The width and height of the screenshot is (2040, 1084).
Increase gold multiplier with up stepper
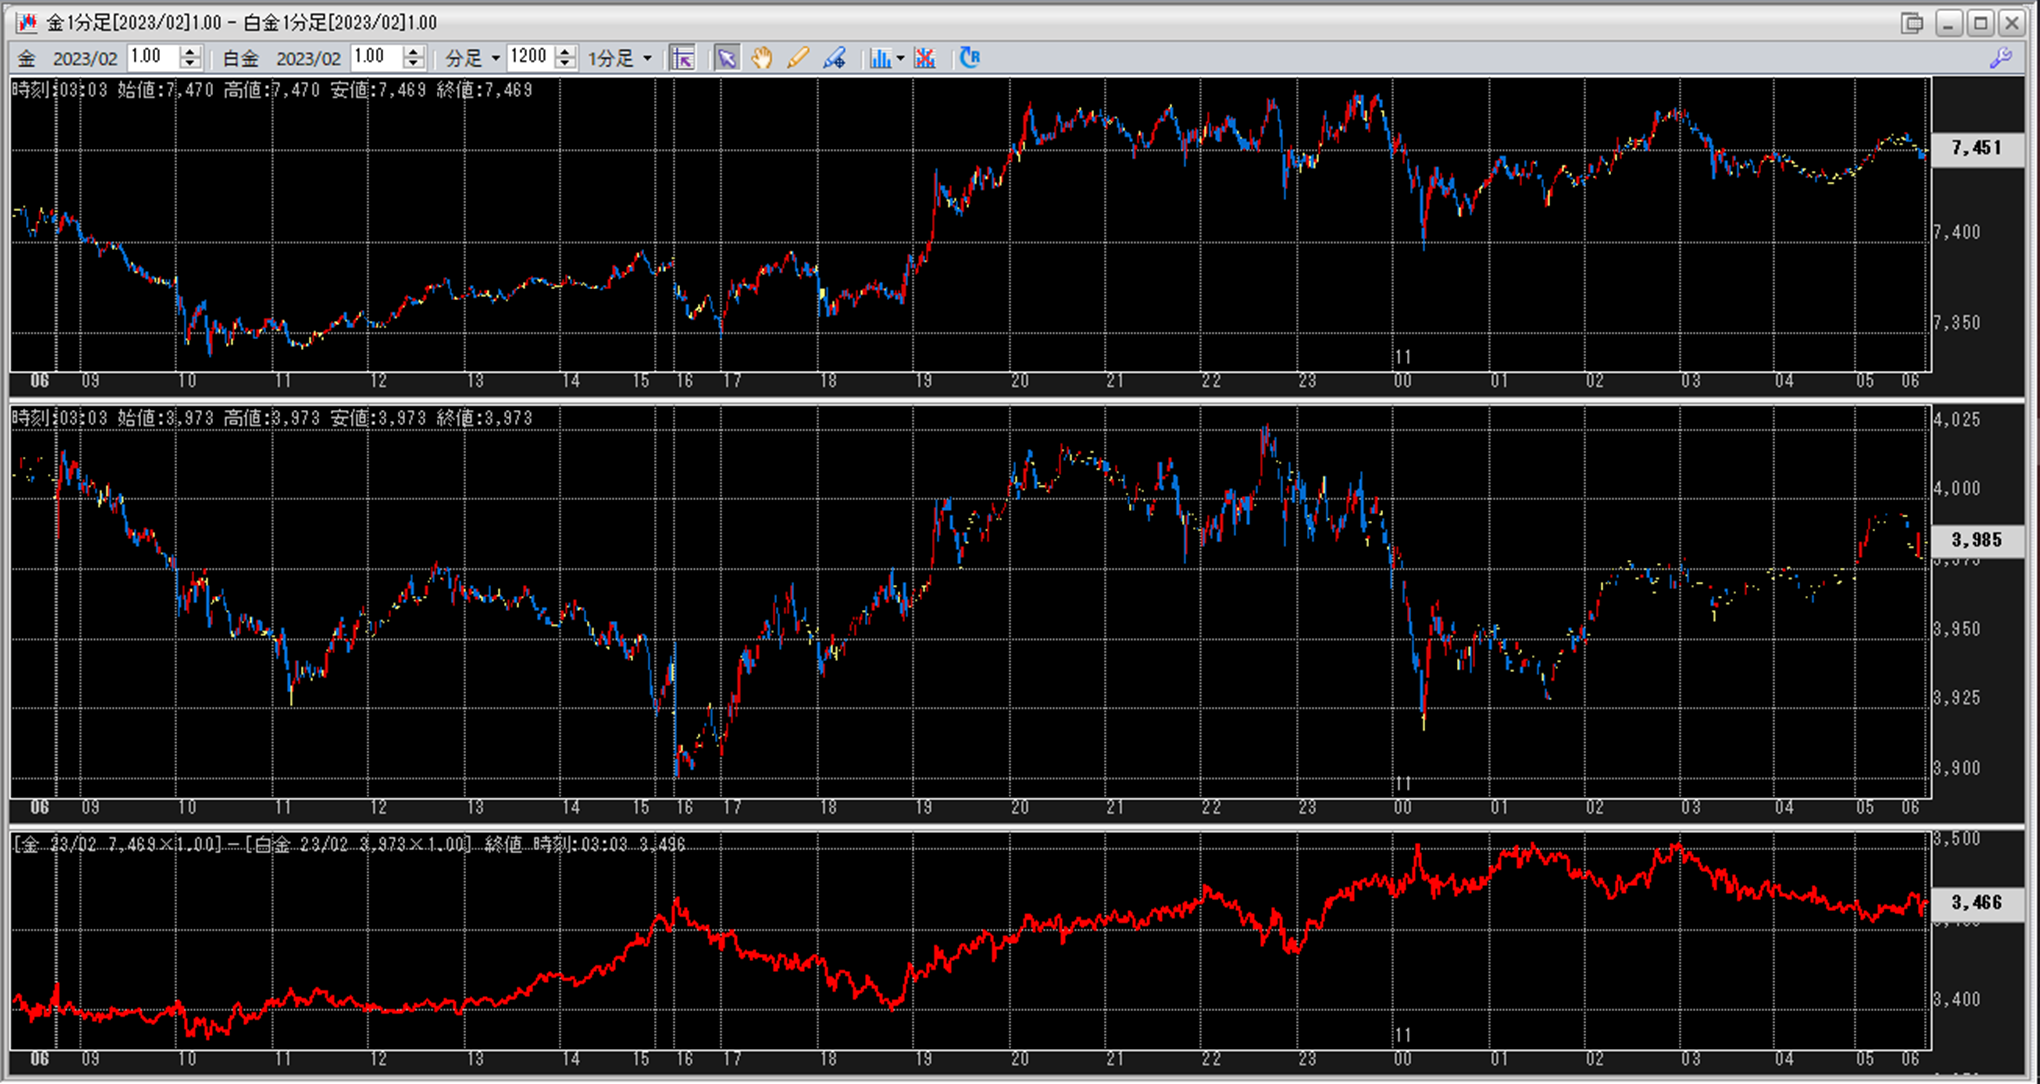coord(190,52)
